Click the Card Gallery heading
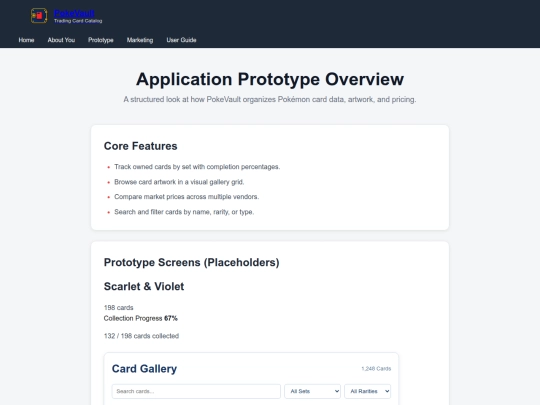This screenshot has height=405, width=540. [144, 369]
